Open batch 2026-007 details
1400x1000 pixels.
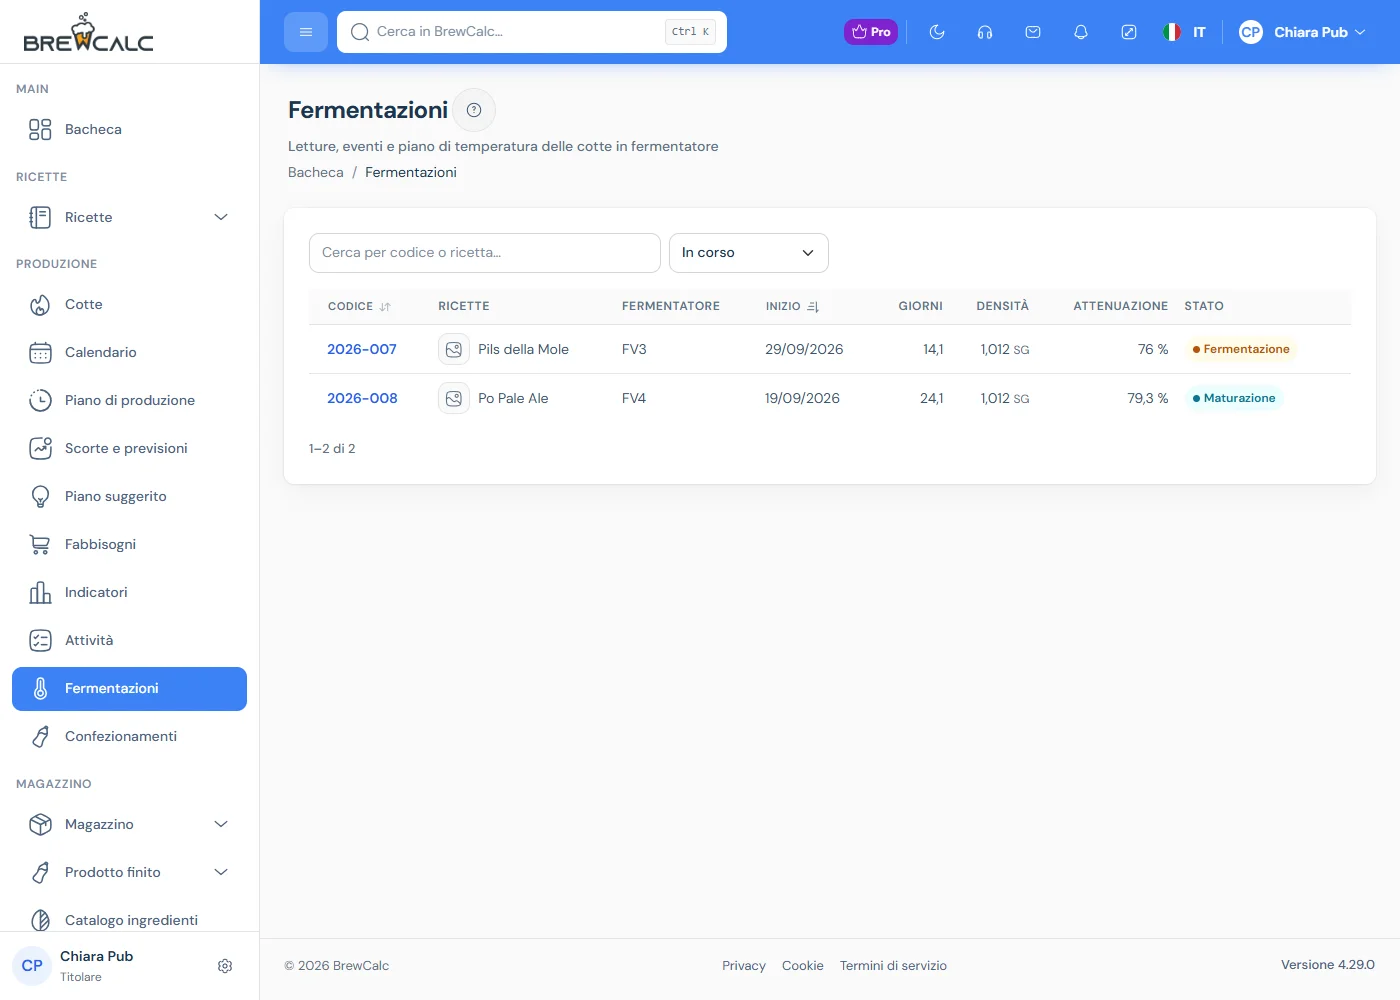pos(362,349)
